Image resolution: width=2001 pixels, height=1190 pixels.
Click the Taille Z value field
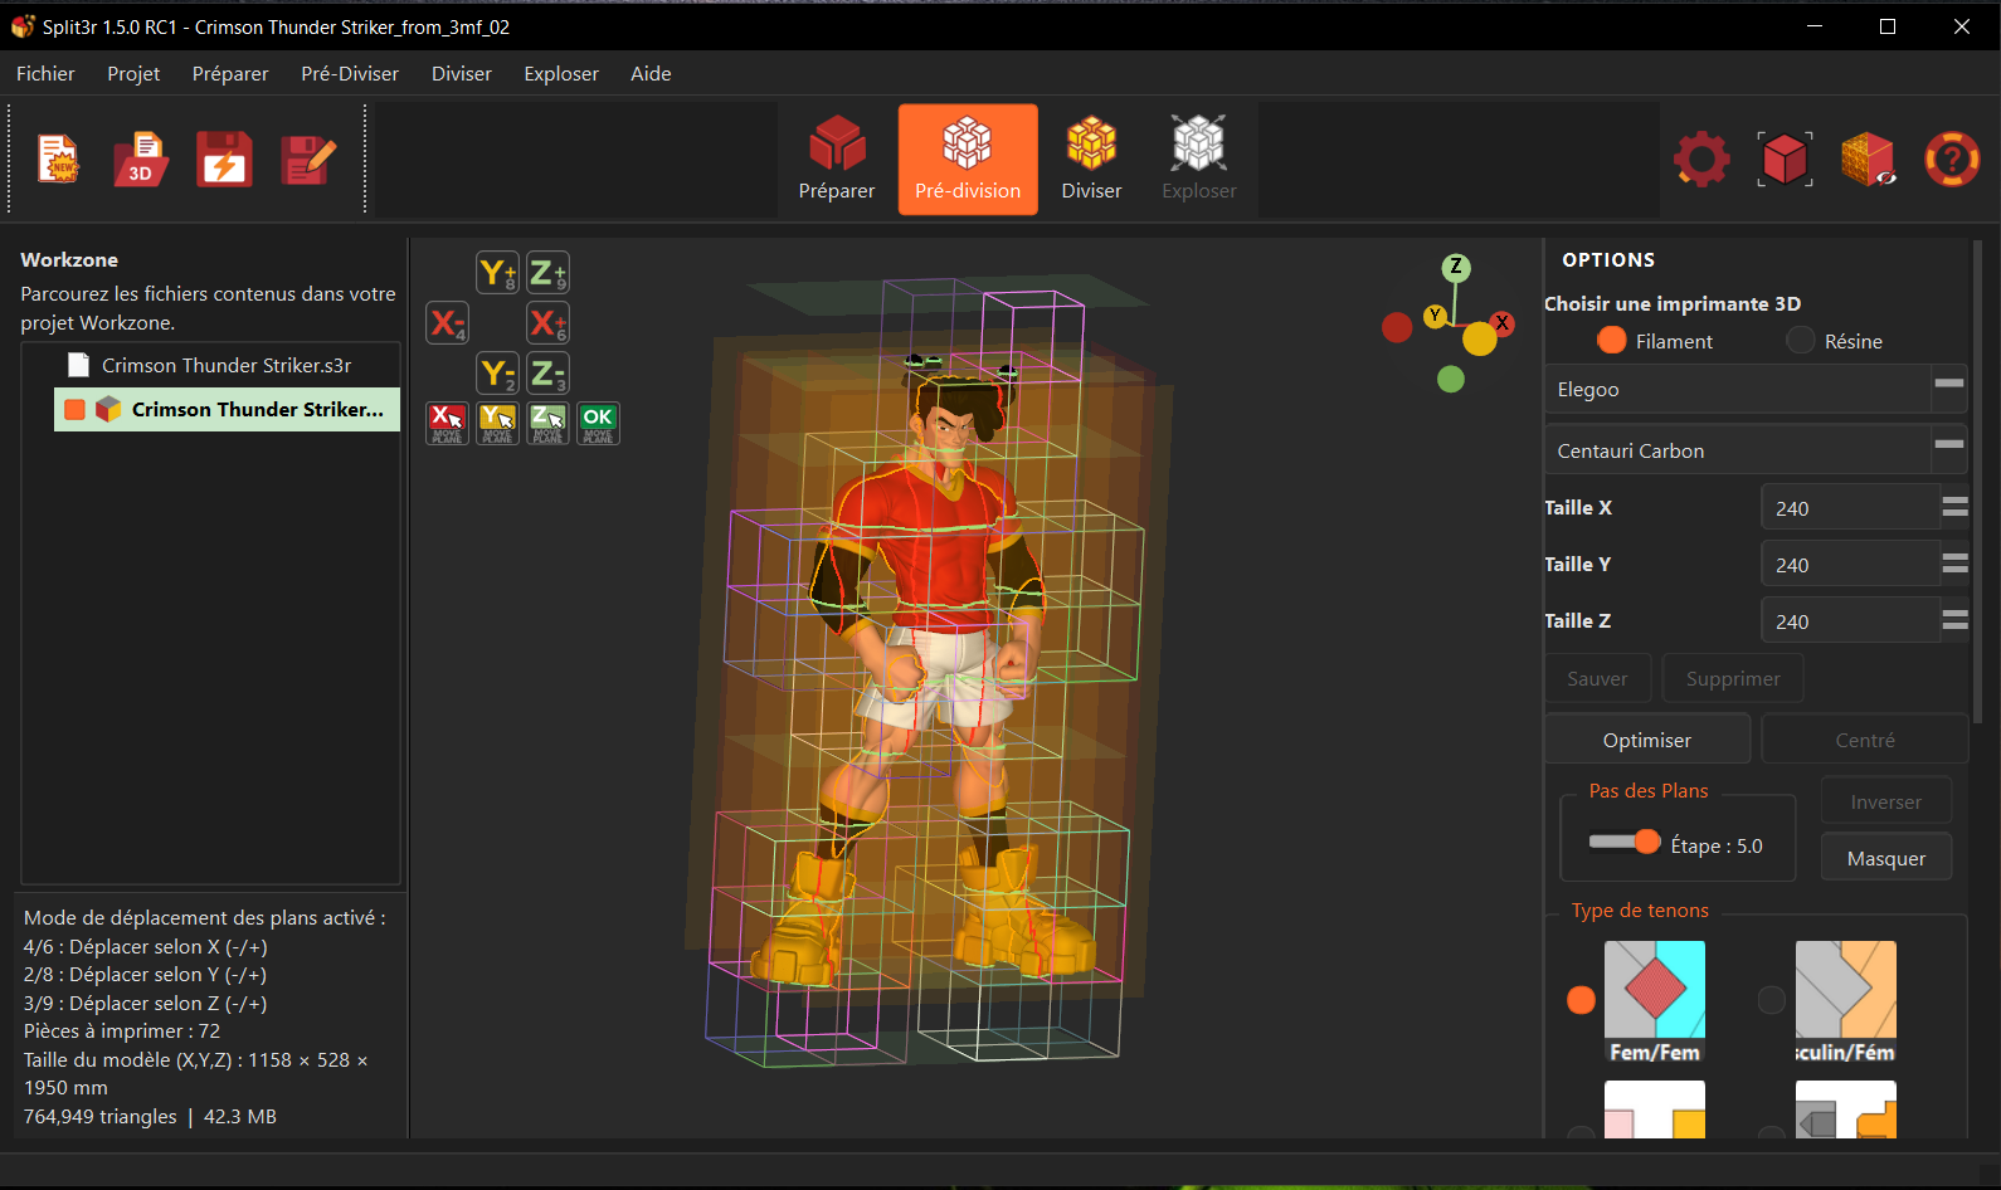point(1850,621)
